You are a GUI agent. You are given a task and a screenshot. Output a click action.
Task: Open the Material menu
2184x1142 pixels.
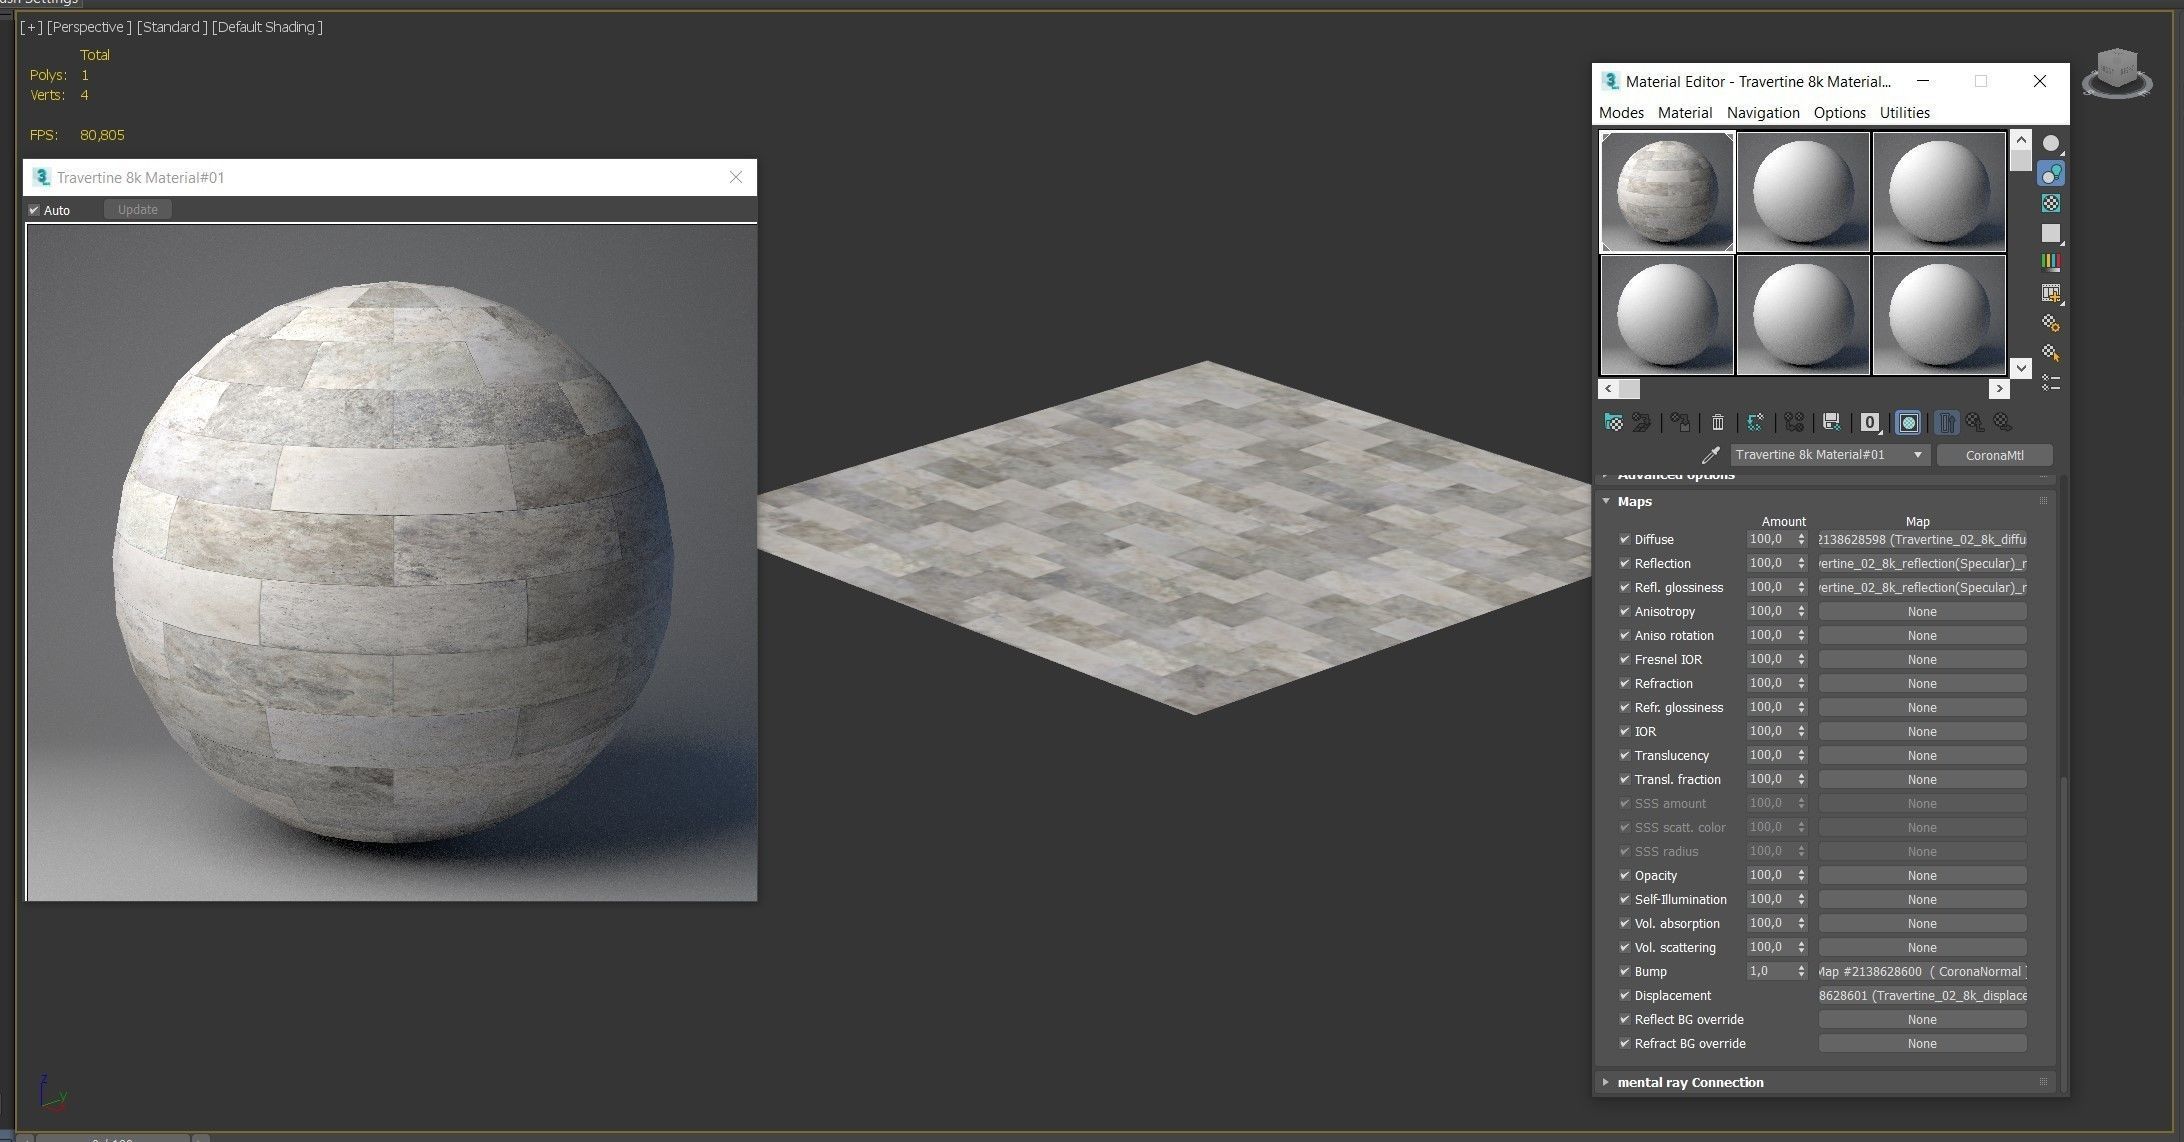pyautogui.click(x=1685, y=113)
